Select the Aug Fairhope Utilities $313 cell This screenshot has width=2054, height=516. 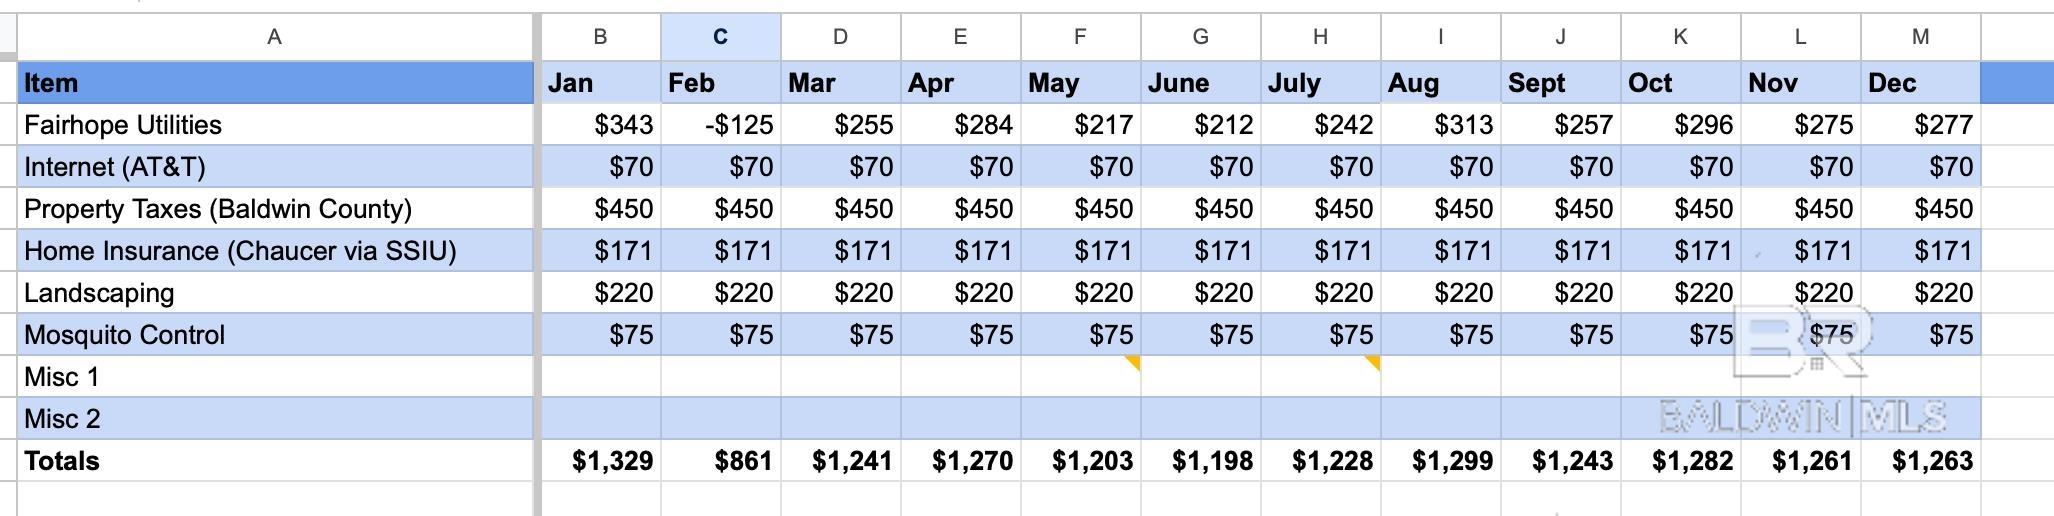1441,125
